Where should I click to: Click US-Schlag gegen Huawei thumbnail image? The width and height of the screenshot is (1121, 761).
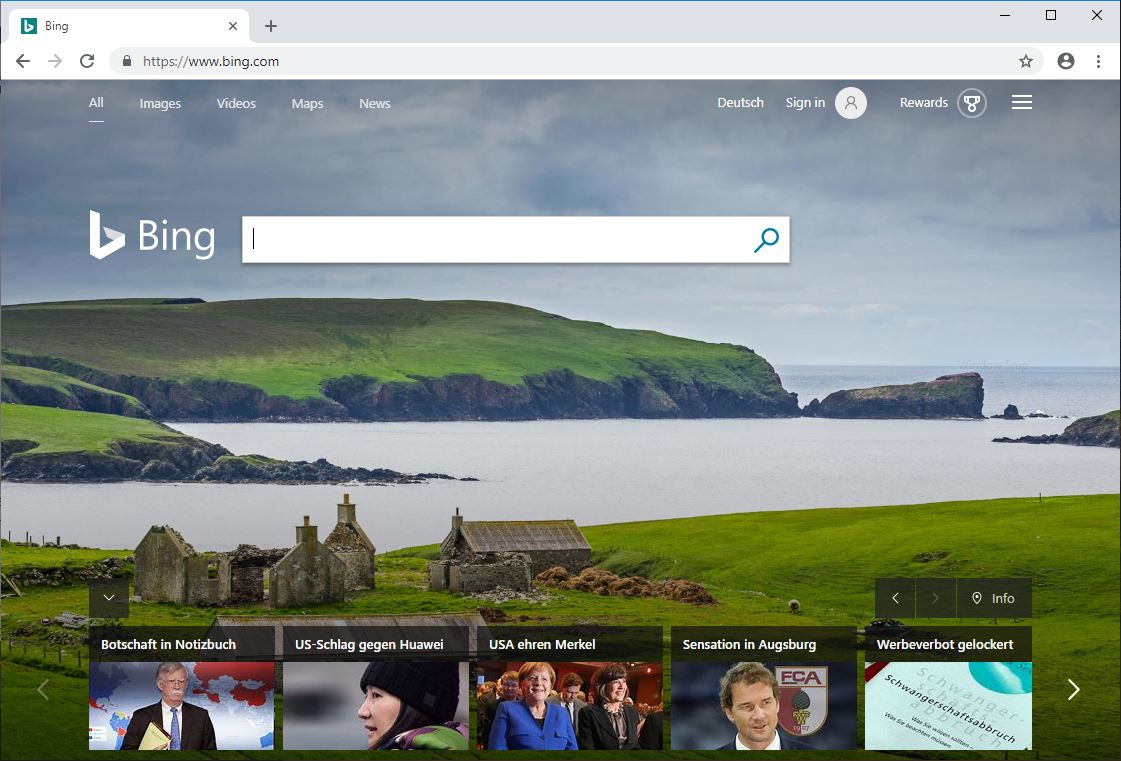tap(376, 706)
